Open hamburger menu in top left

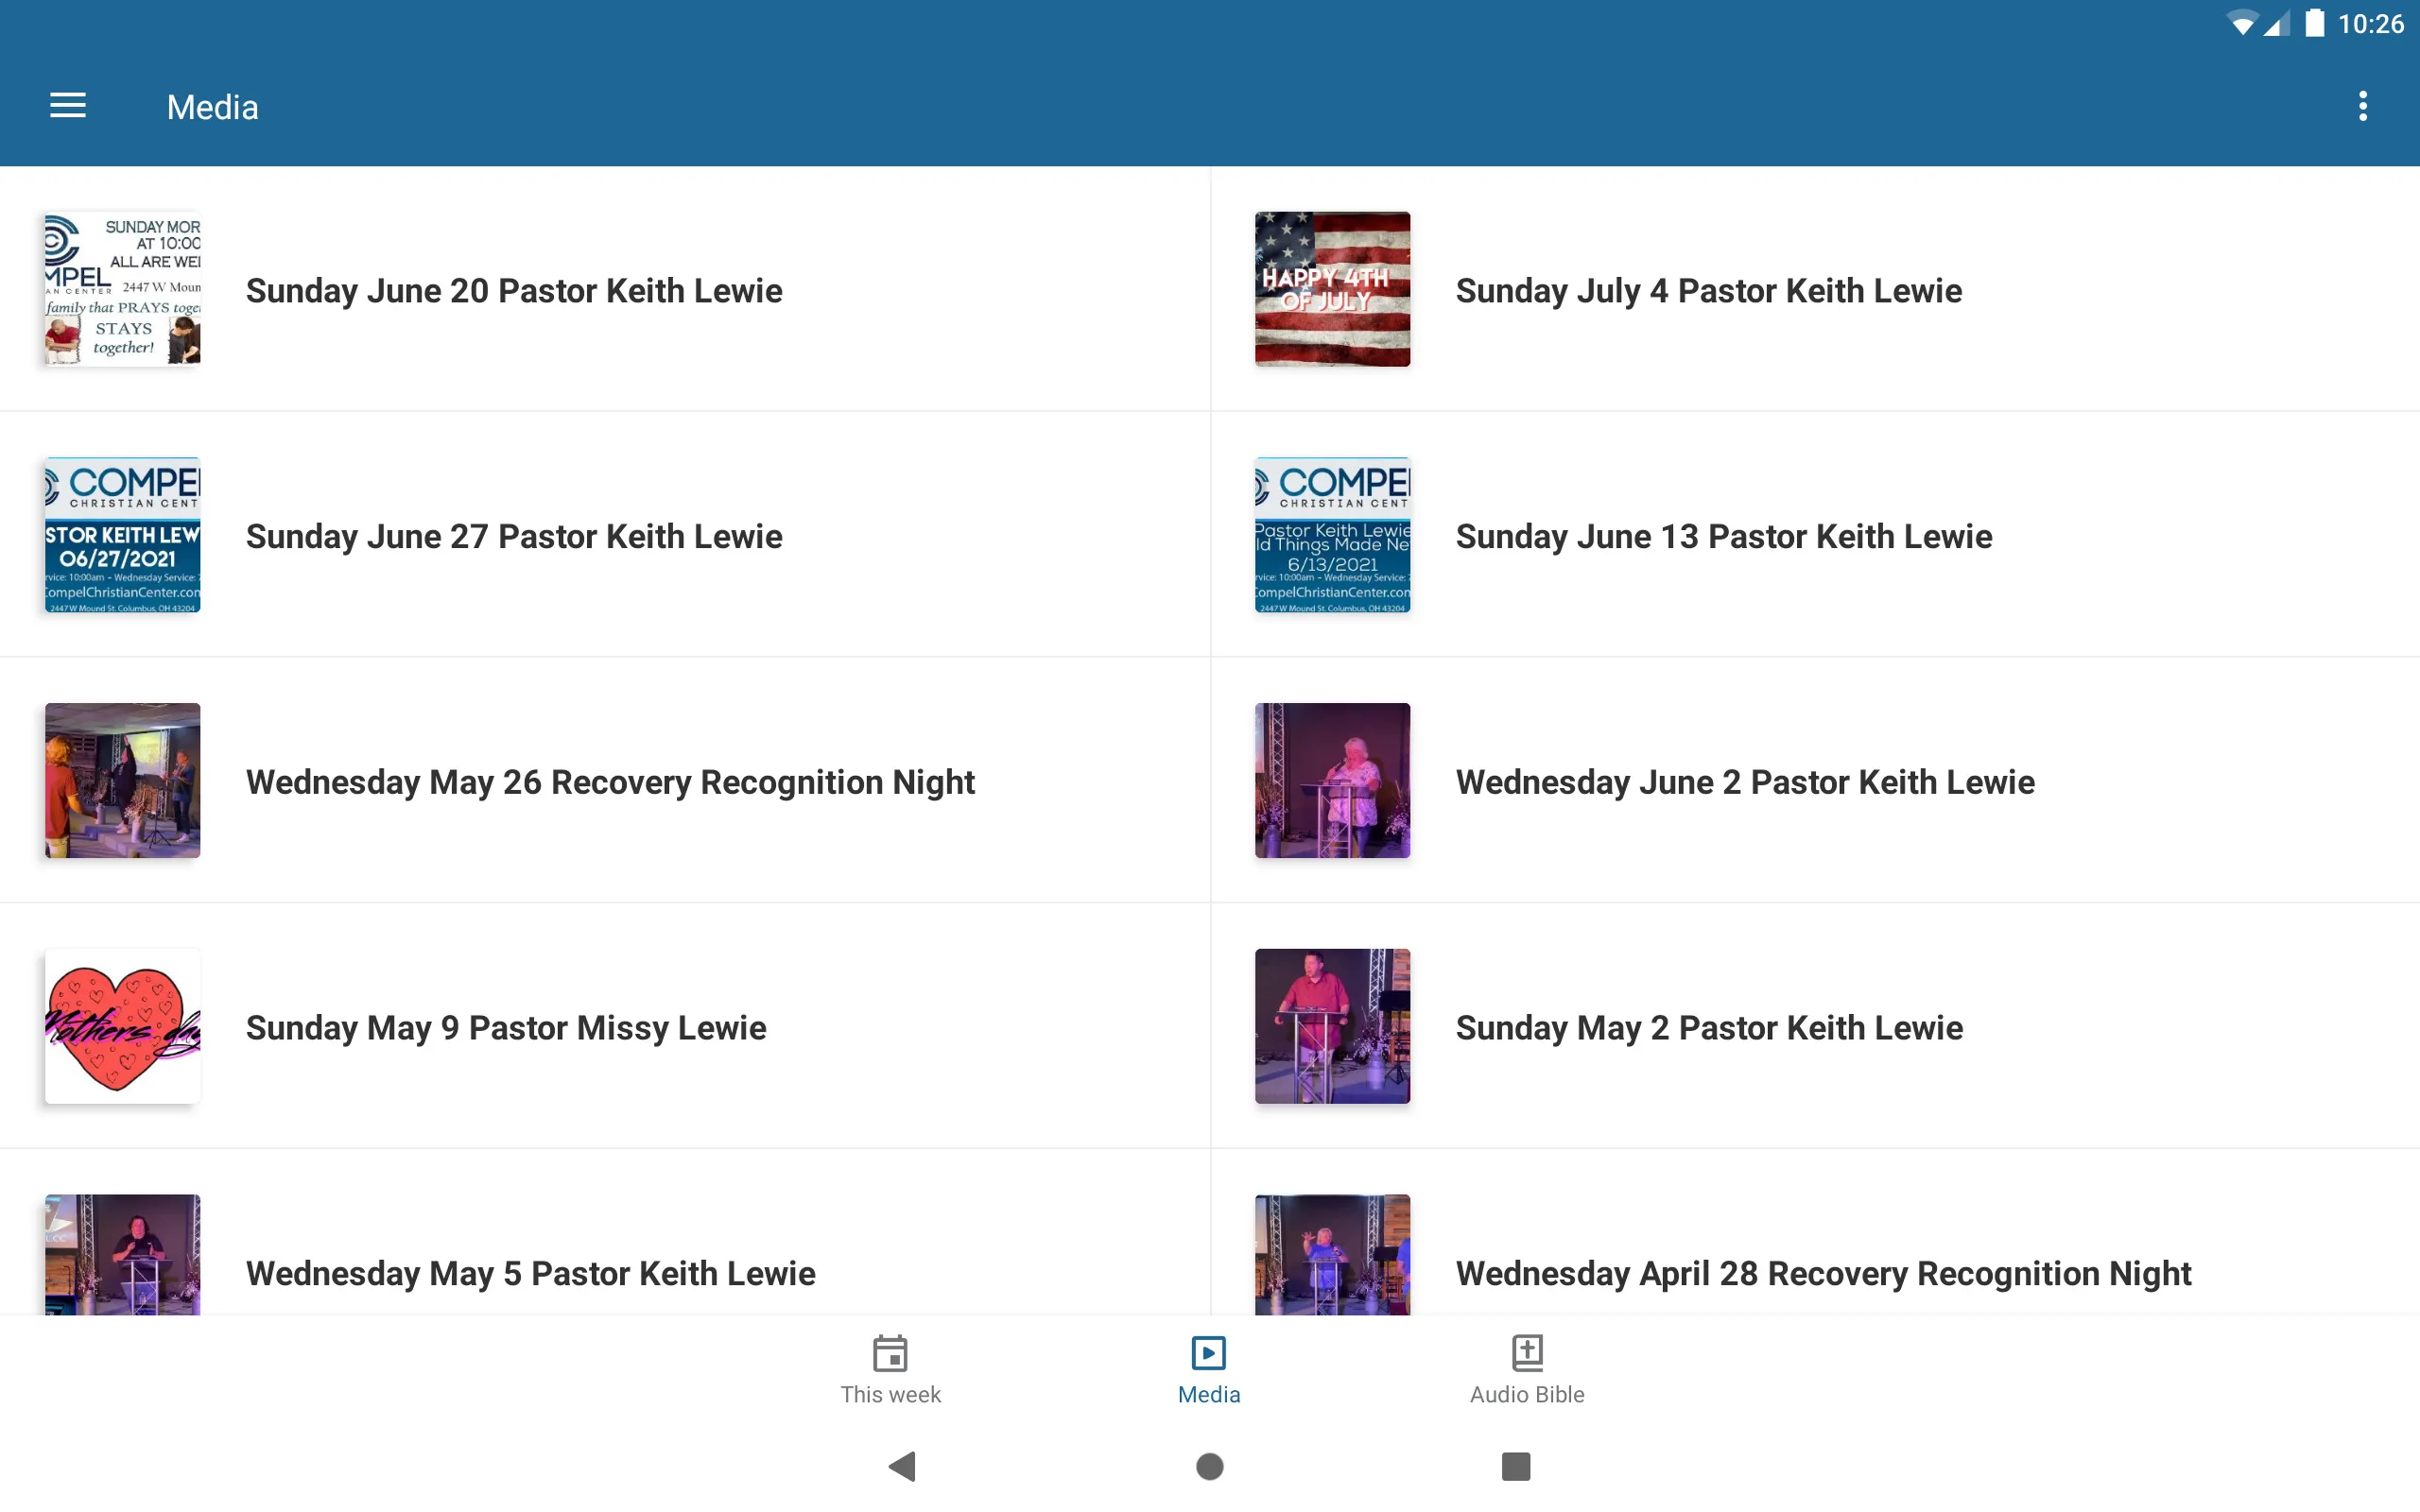tap(68, 108)
